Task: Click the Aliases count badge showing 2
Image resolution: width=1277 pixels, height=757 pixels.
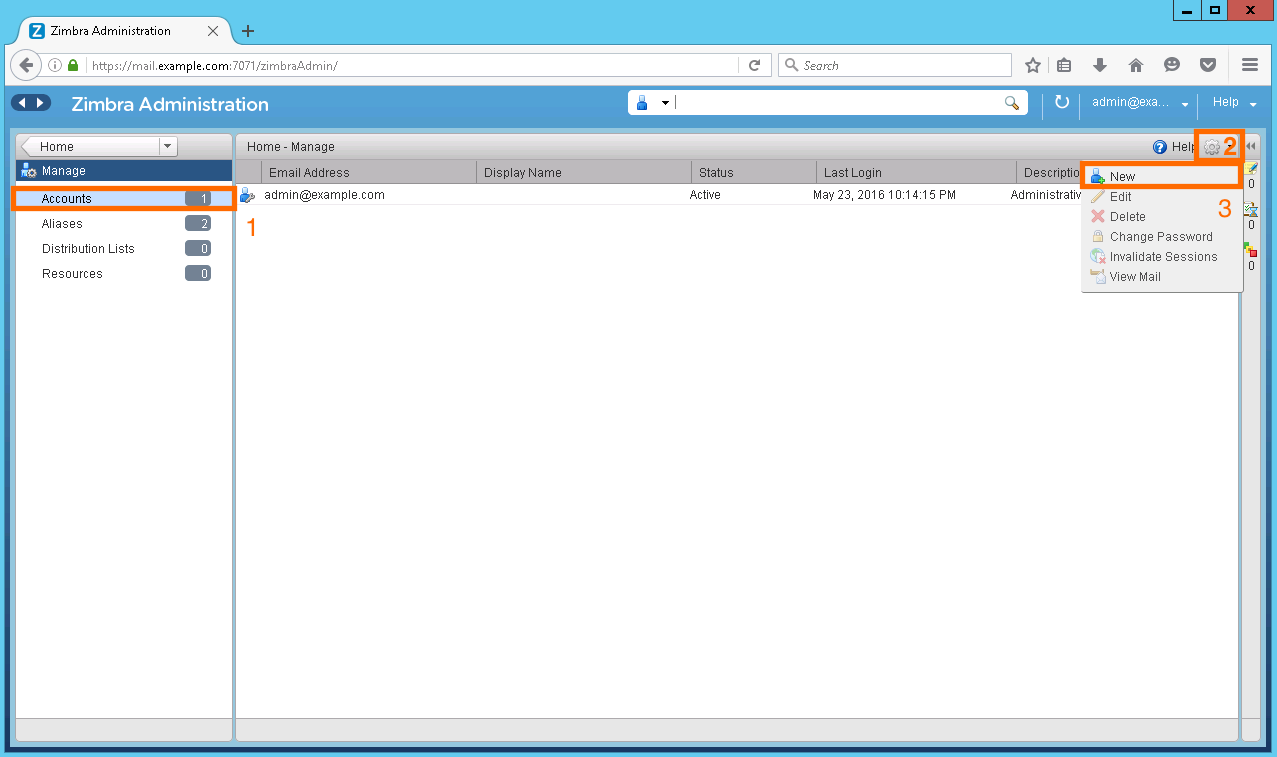Action: coord(198,224)
